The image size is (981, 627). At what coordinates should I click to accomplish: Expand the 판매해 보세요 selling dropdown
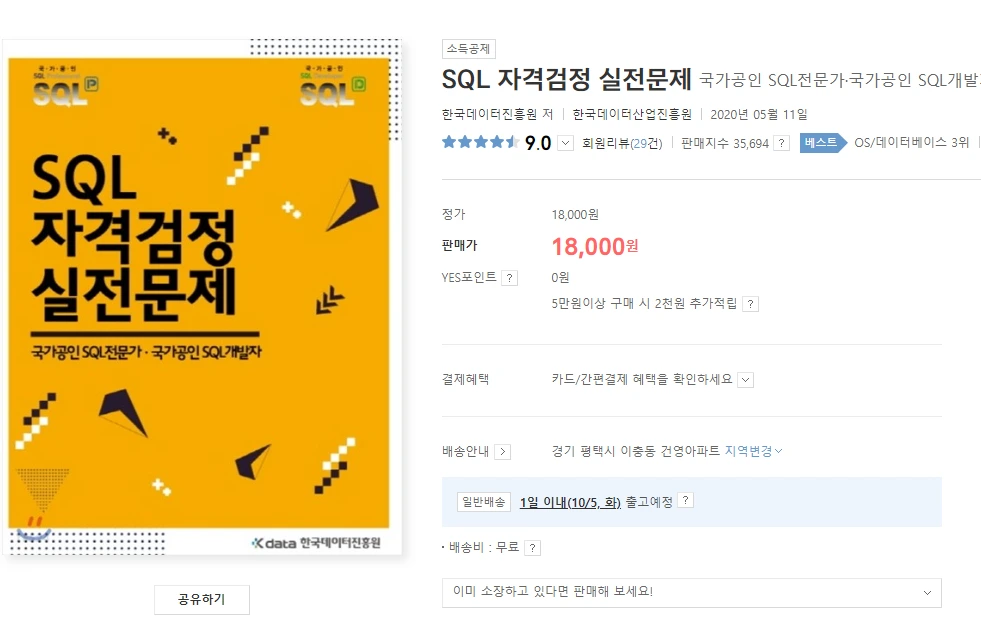(x=929, y=592)
